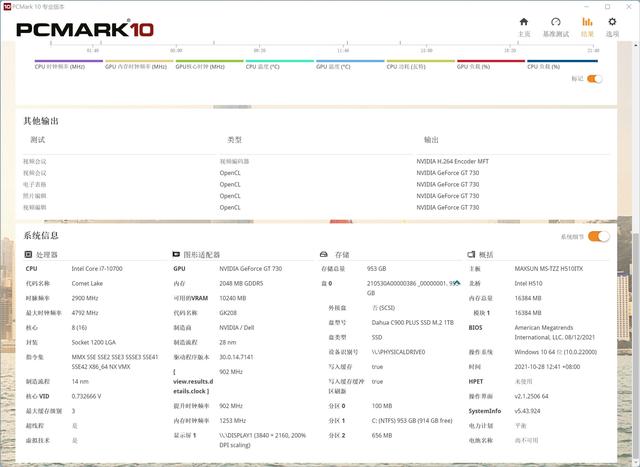Click the 输出 column header
The image size is (640, 467).
pyautogui.click(x=431, y=140)
